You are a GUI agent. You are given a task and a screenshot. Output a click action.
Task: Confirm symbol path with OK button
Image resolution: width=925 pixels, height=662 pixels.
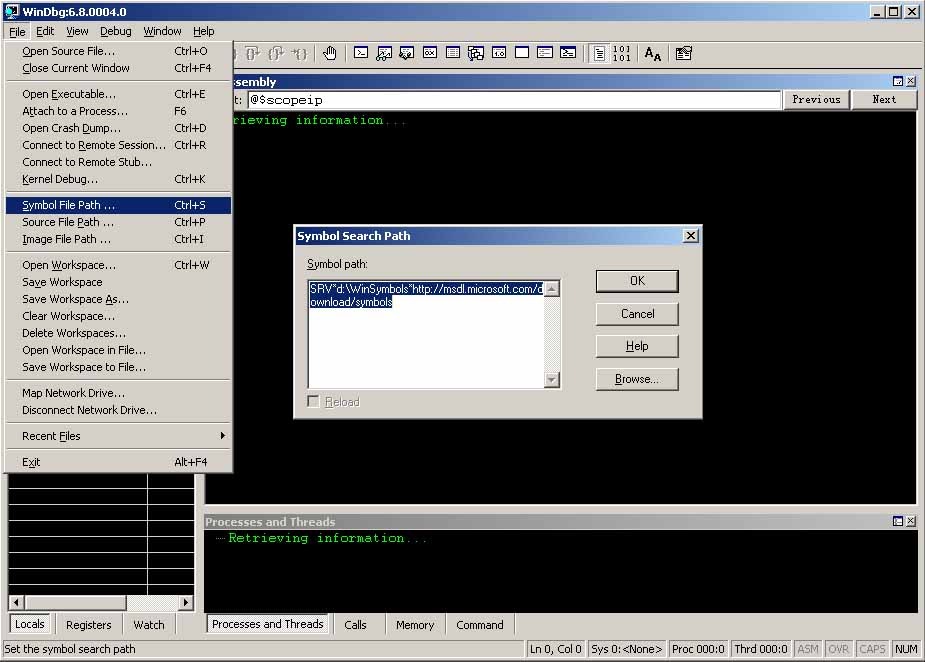637,281
